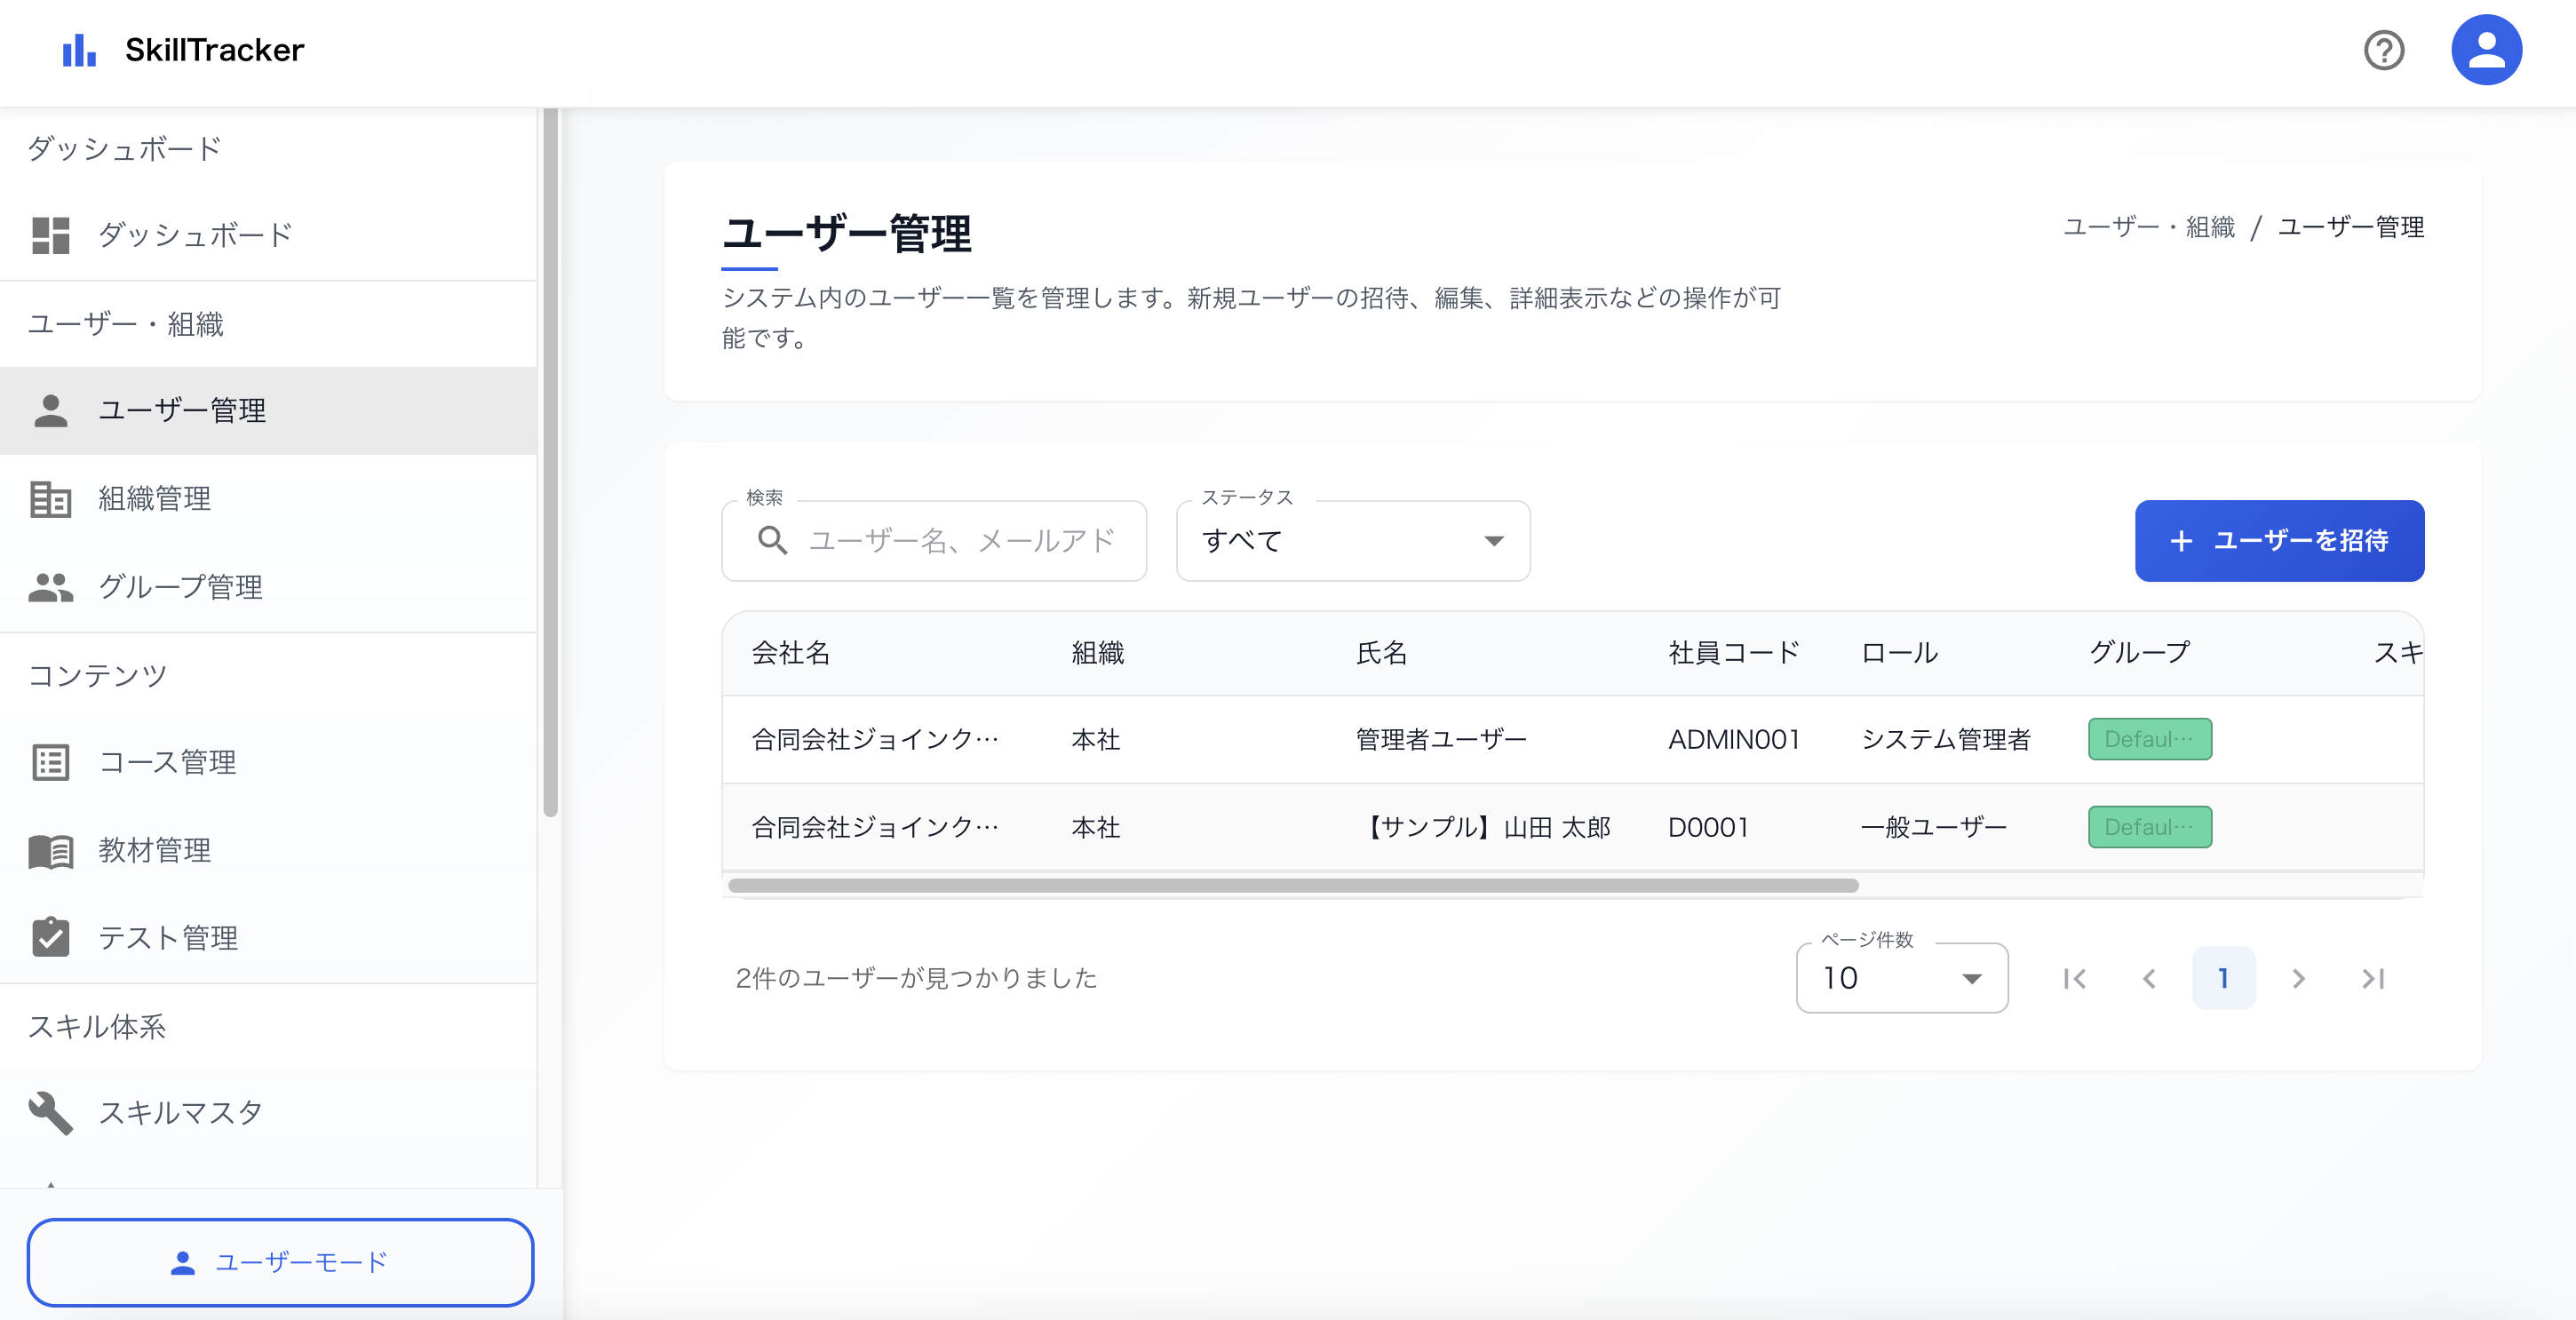This screenshot has height=1320, width=2576.
Task: Click the 組織管理 building icon
Action: [x=51, y=499]
